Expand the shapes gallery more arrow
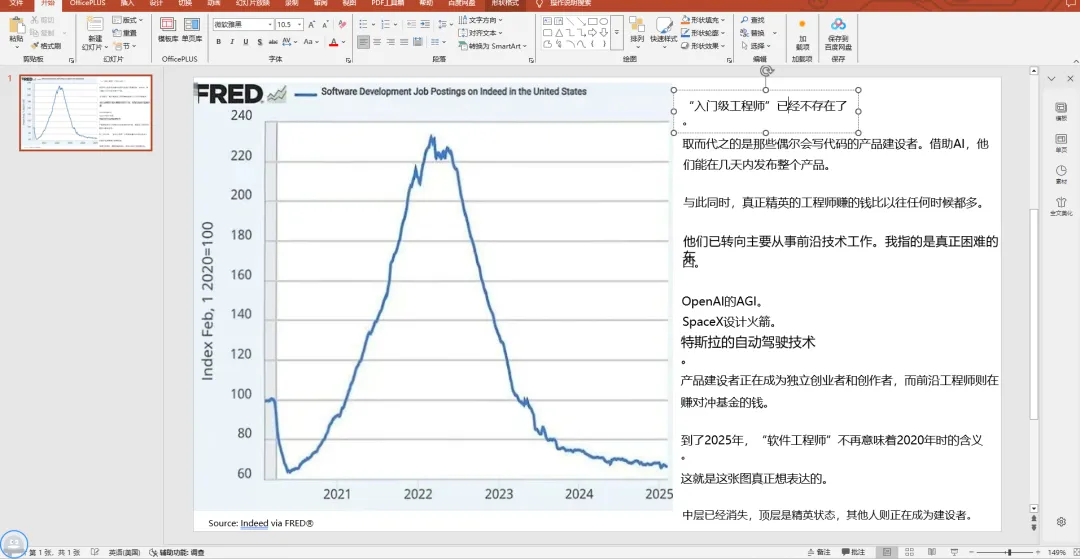Image resolution: width=1080 pixels, height=559 pixels. tap(616, 32)
